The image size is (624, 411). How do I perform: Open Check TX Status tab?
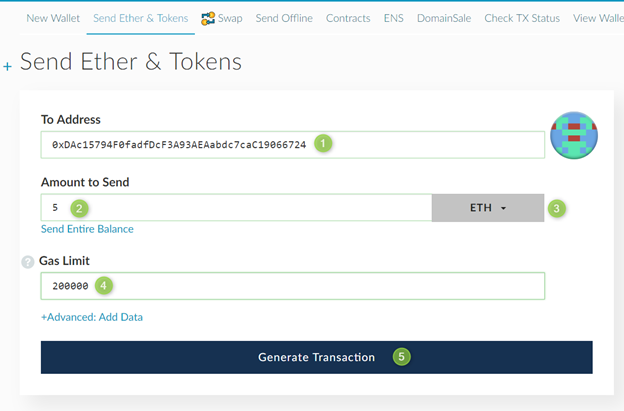(x=522, y=18)
